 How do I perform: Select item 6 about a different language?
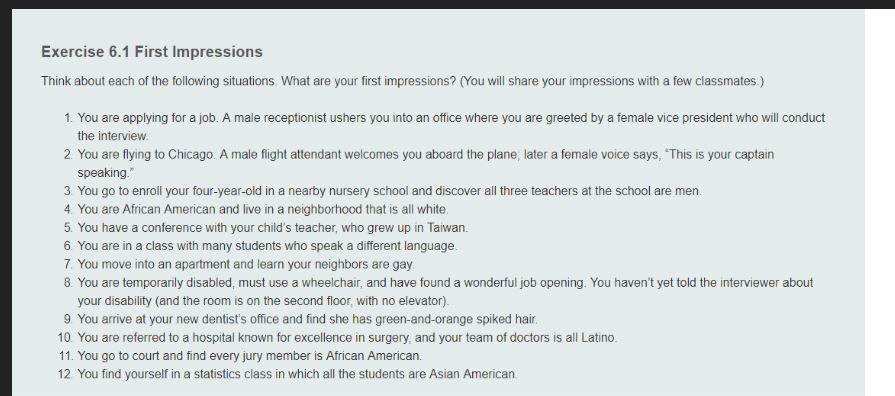260,246
